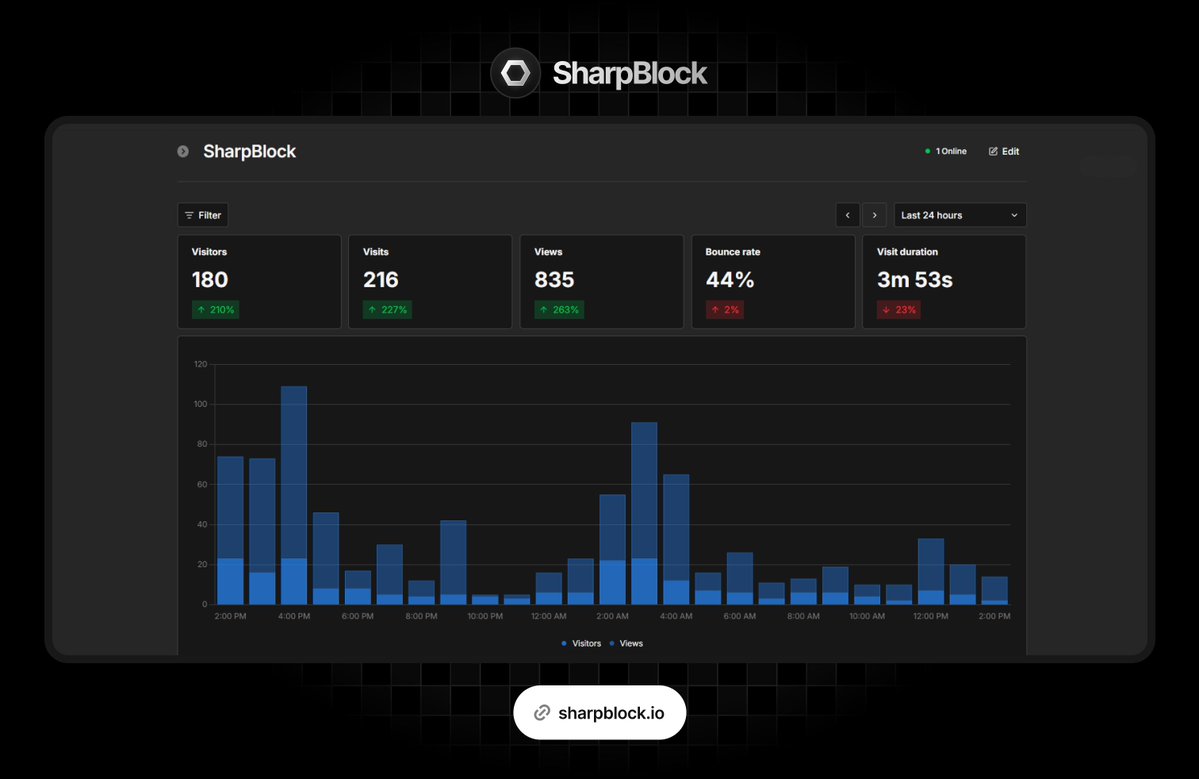The width and height of the screenshot is (1199, 779).
Task: Click the 2% bounce rate change badge
Action: pyautogui.click(x=725, y=310)
